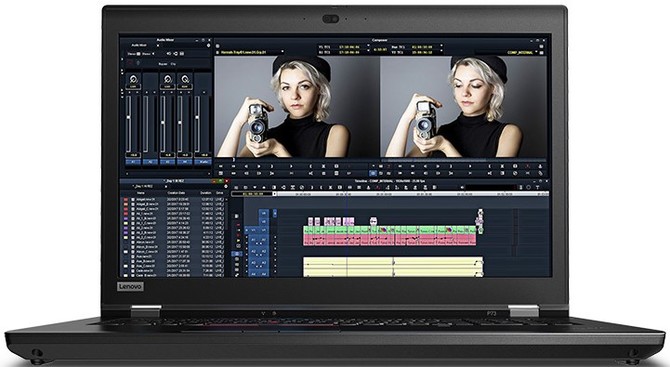Toggle the V4 track selector in timeline

pos(264,213)
